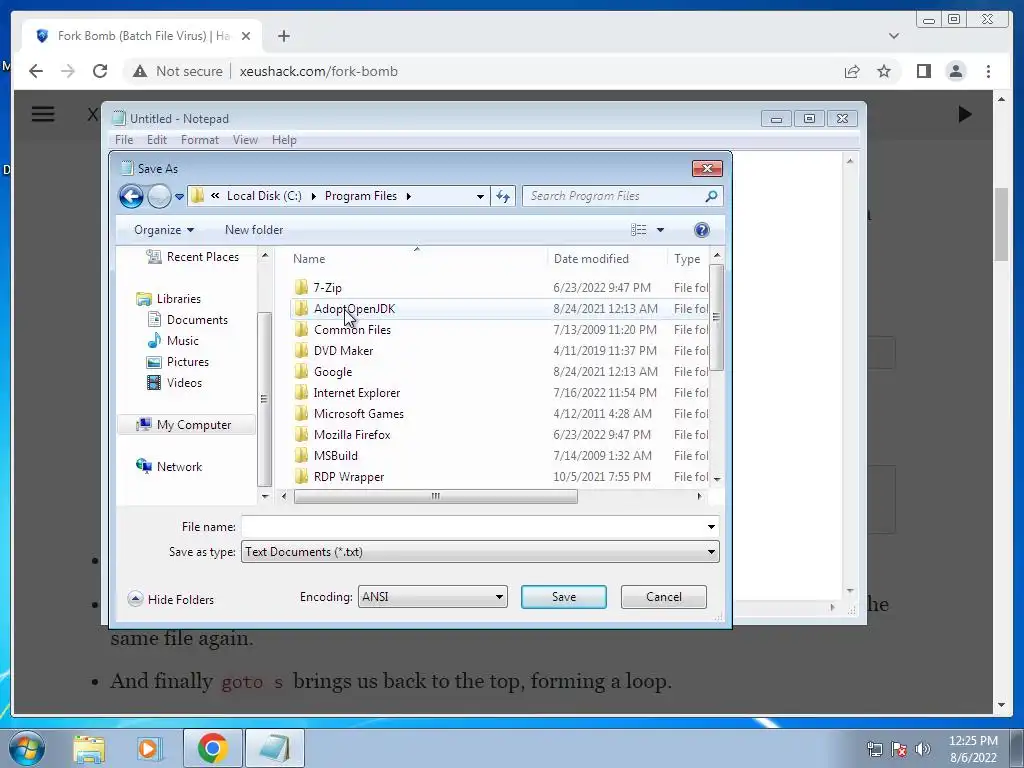This screenshot has height=768, width=1024.
Task: Open Notepad View menu
Action: (245, 140)
